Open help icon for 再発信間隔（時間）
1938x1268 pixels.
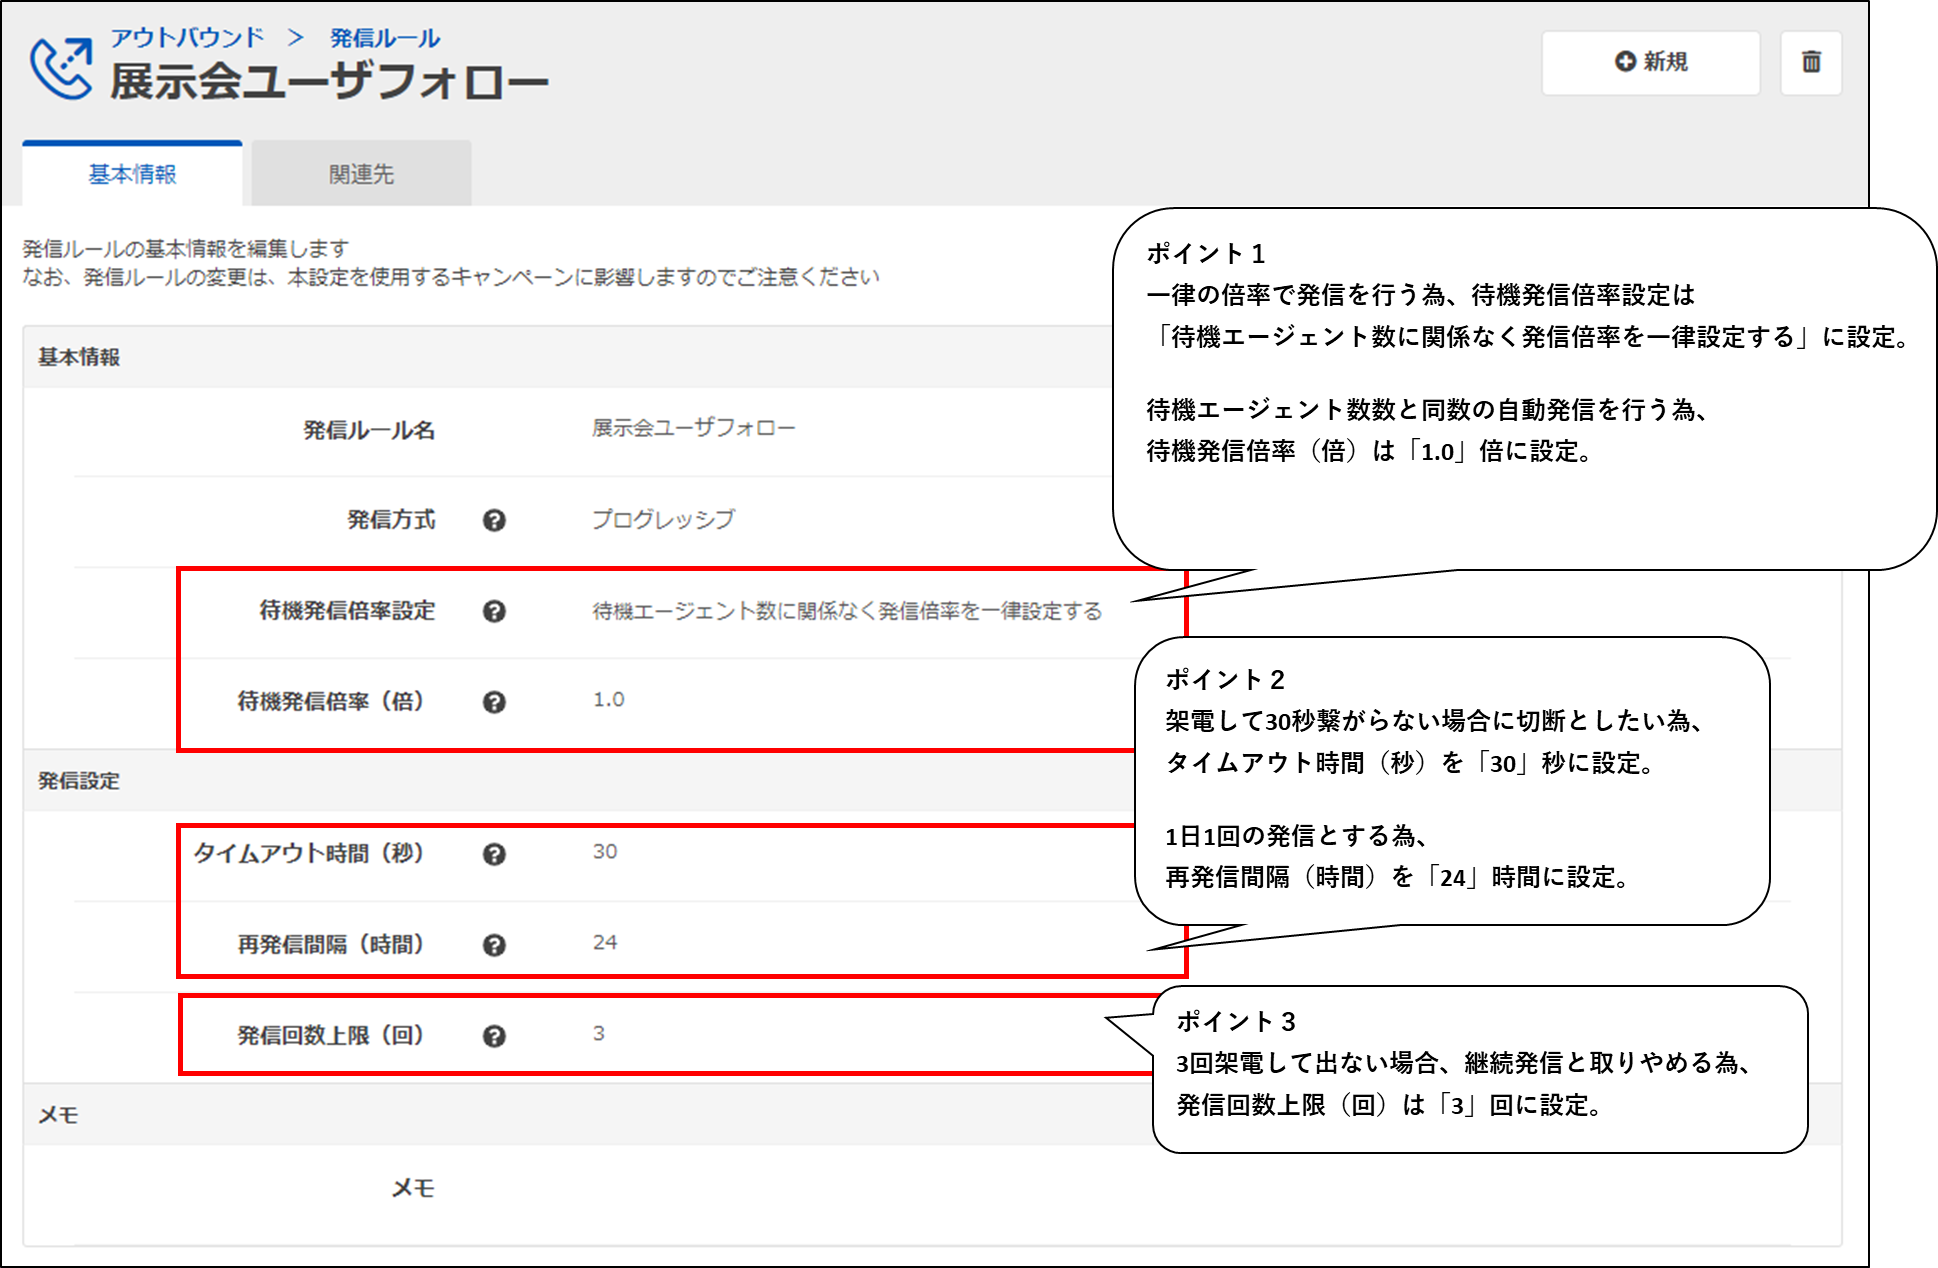[494, 945]
